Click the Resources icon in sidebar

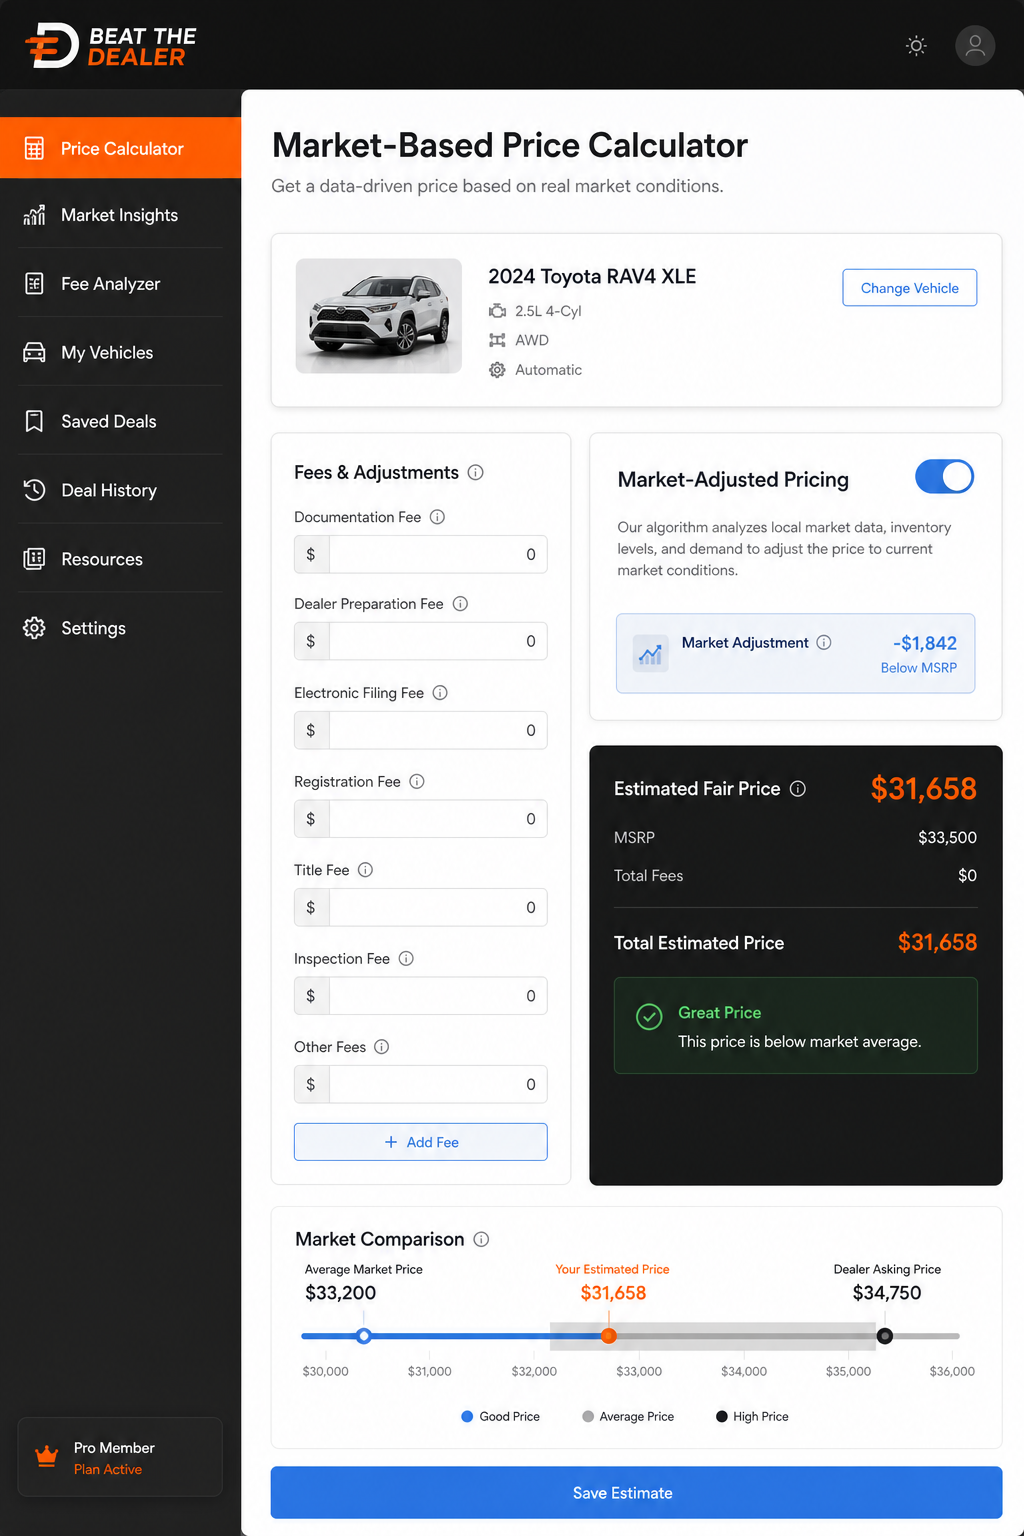point(34,559)
